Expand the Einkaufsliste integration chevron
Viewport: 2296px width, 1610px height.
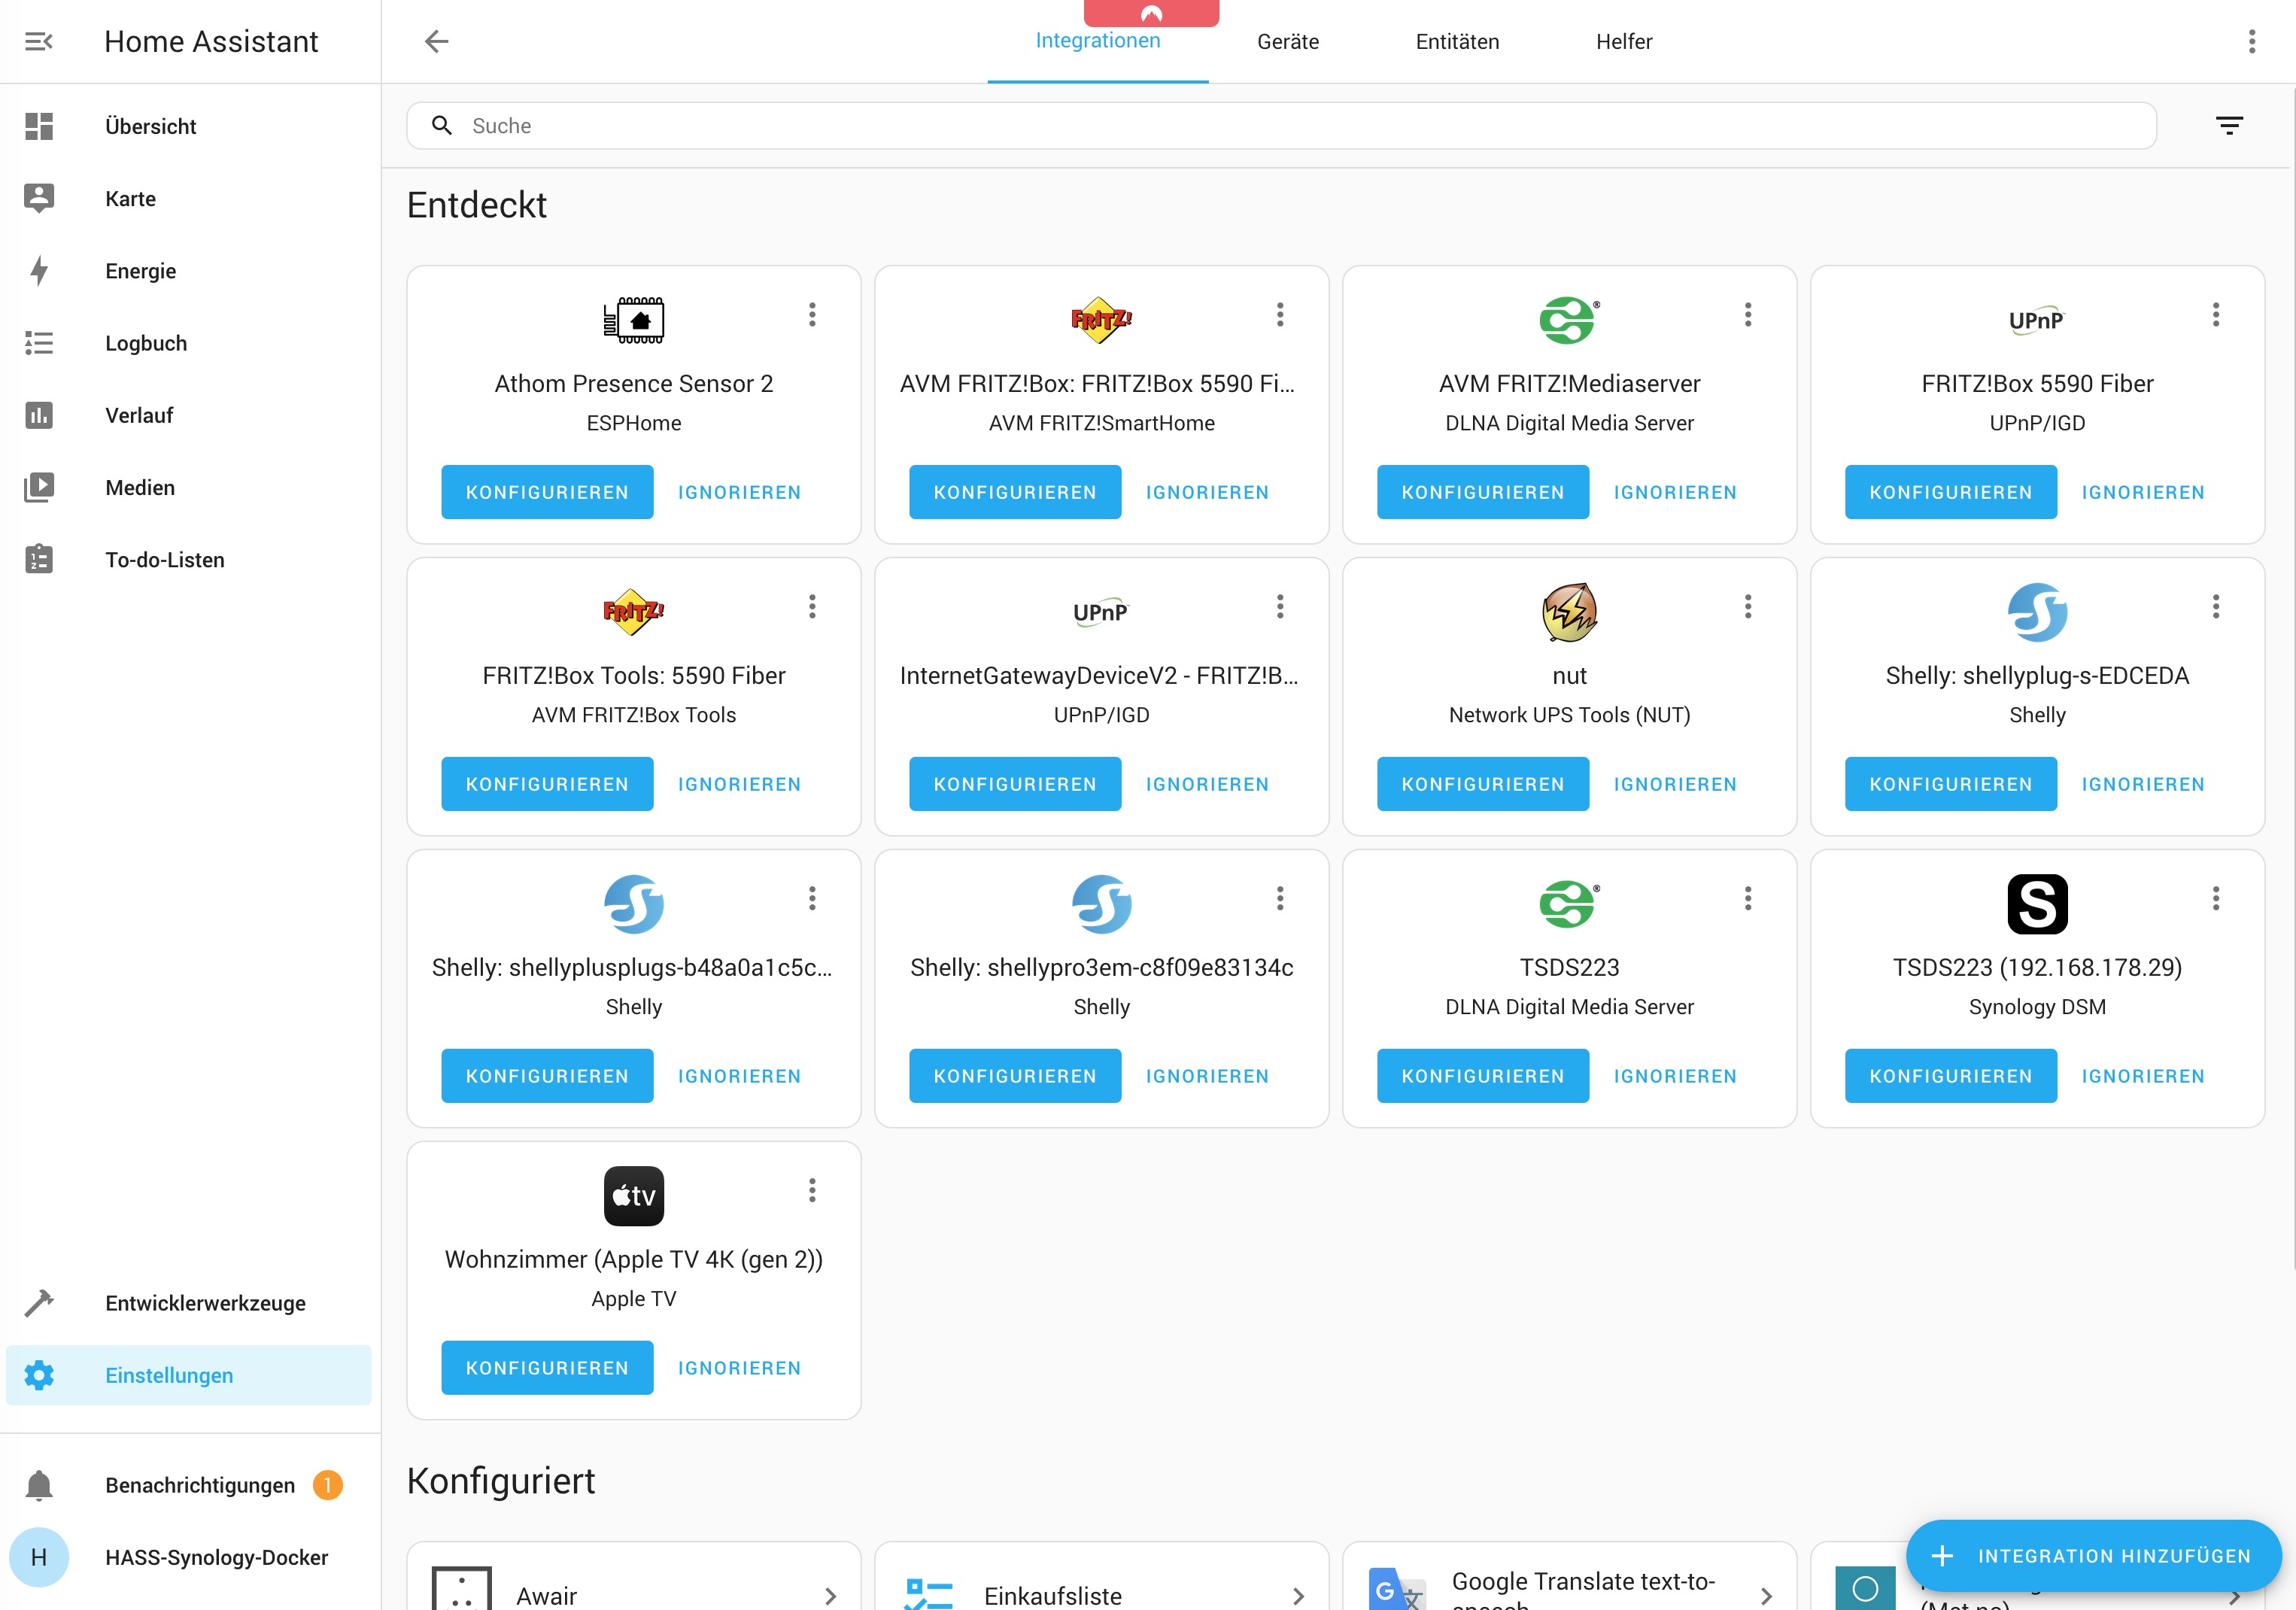[x=1298, y=1596]
